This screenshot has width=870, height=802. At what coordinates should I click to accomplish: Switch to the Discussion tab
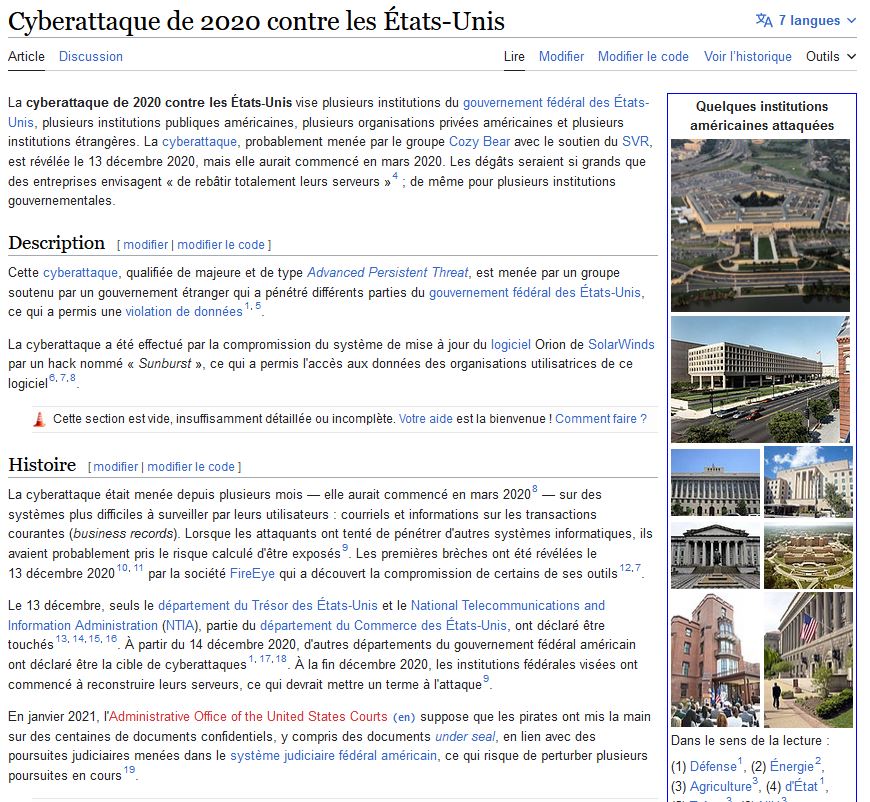[x=91, y=56]
